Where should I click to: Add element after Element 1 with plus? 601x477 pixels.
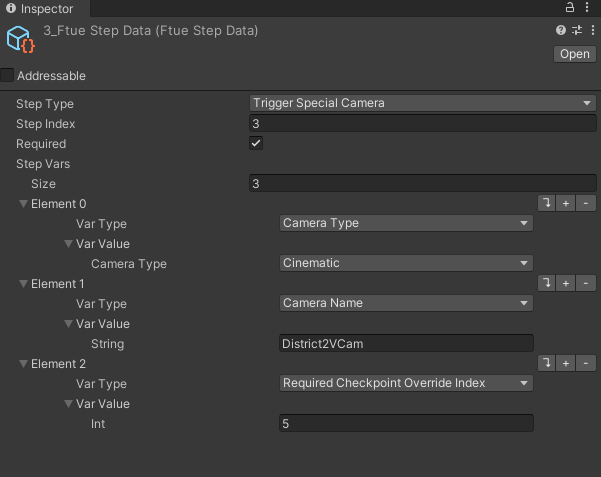[x=566, y=283]
